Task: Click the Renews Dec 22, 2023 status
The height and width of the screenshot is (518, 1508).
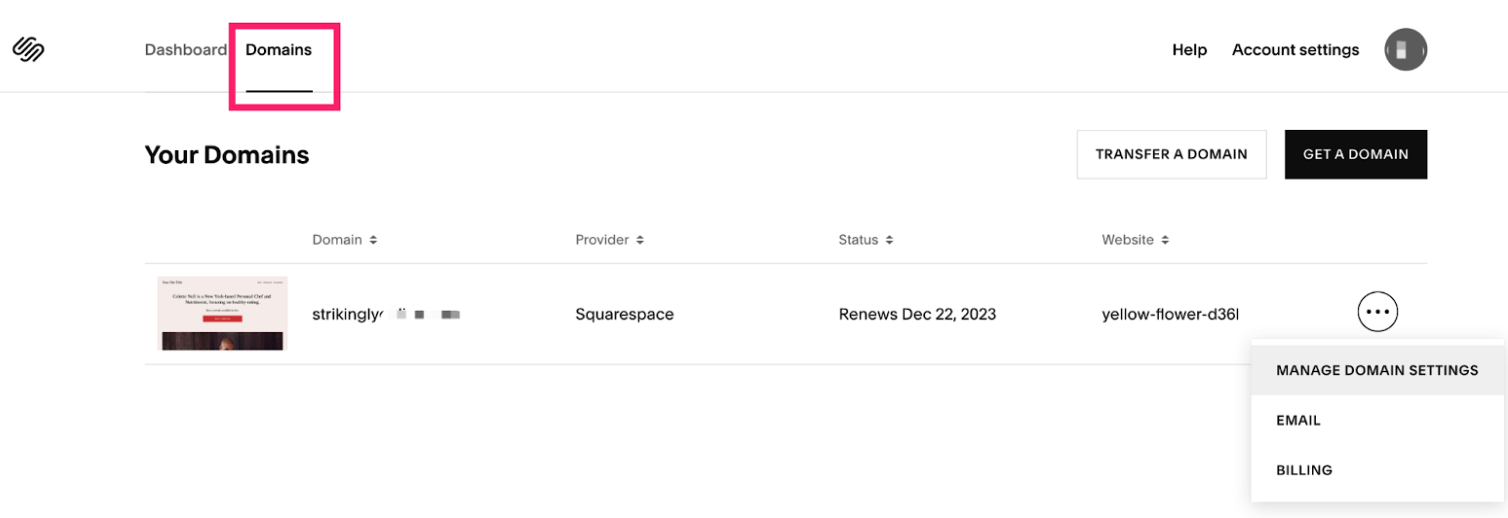Action: tap(917, 314)
